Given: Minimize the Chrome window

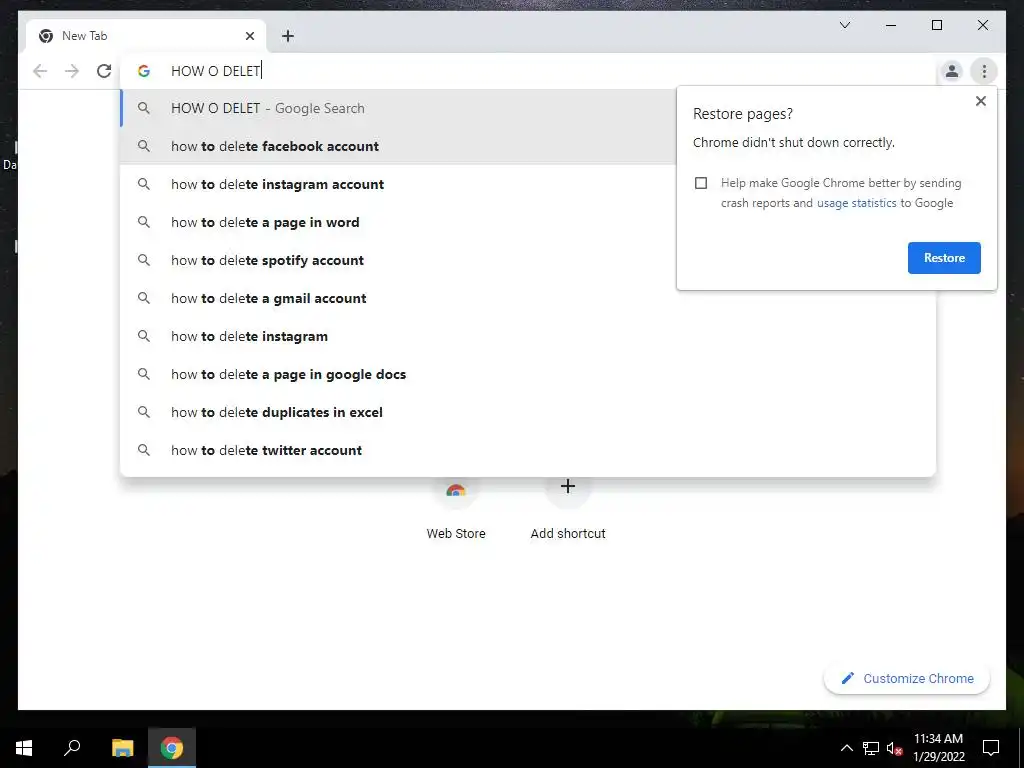Looking at the screenshot, I should (891, 25).
